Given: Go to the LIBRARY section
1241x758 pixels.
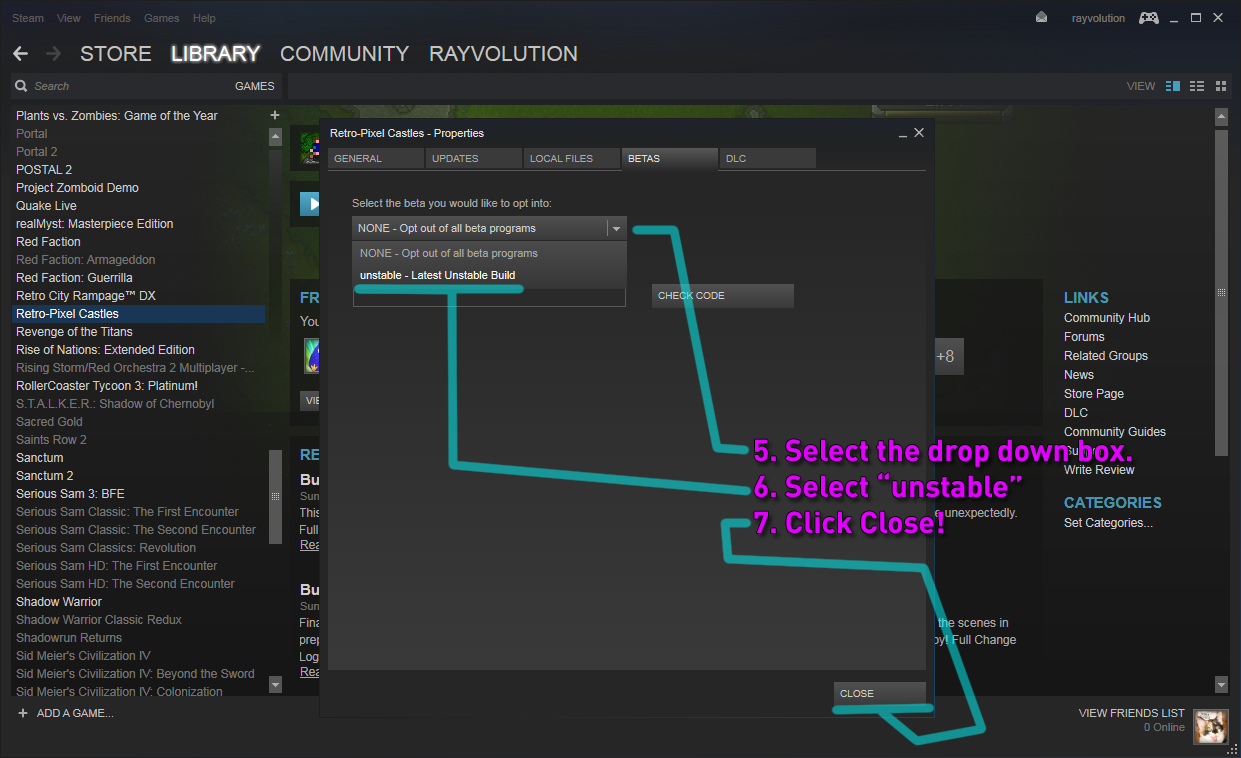Looking at the screenshot, I should [215, 54].
